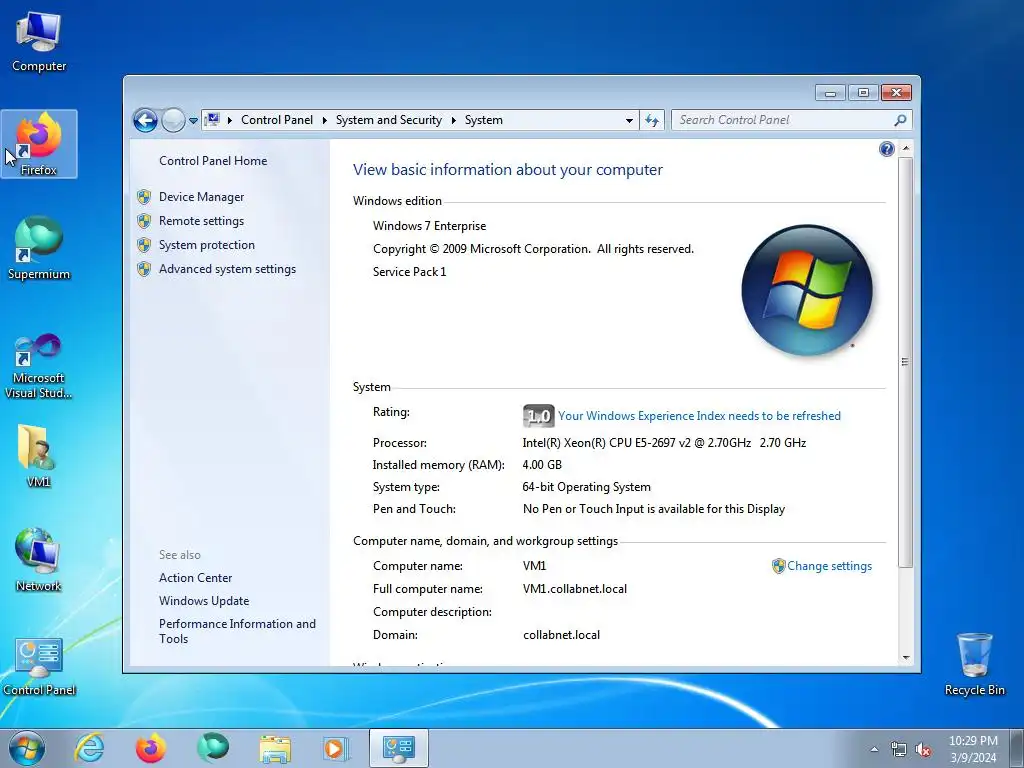Image resolution: width=1024 pixels, height=768 pixels.
Task: Click the taskbar clock 10:29 PM
Action: [972, 741]
